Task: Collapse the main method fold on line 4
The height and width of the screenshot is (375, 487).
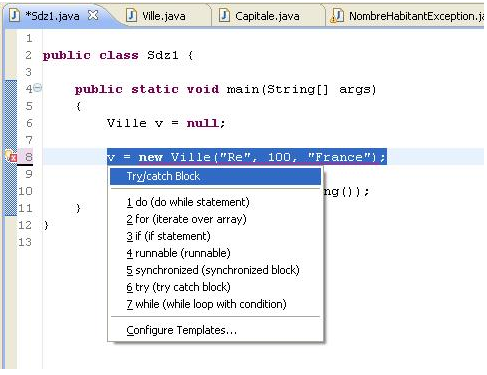Action: click(38, 88)
